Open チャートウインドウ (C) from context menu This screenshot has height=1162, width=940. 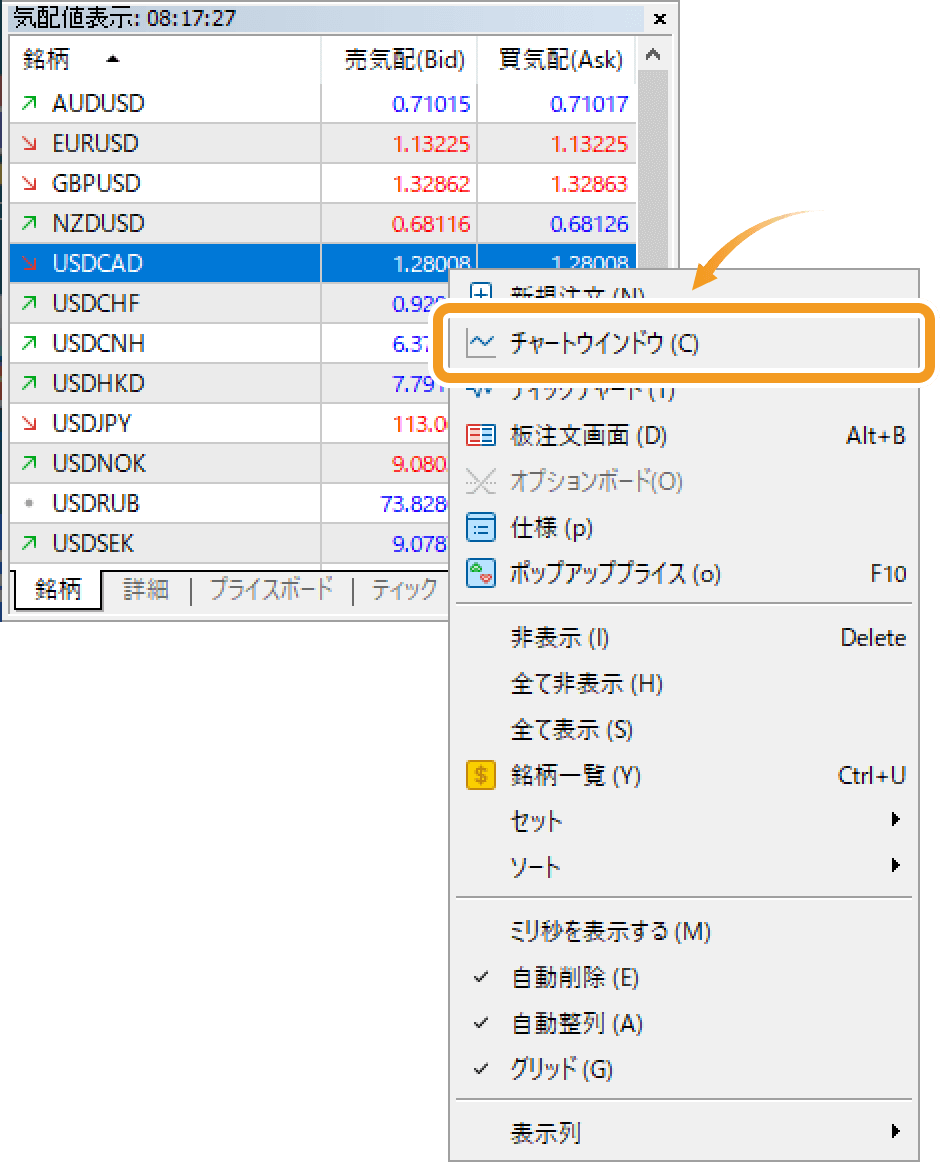(x=683, y=343)
